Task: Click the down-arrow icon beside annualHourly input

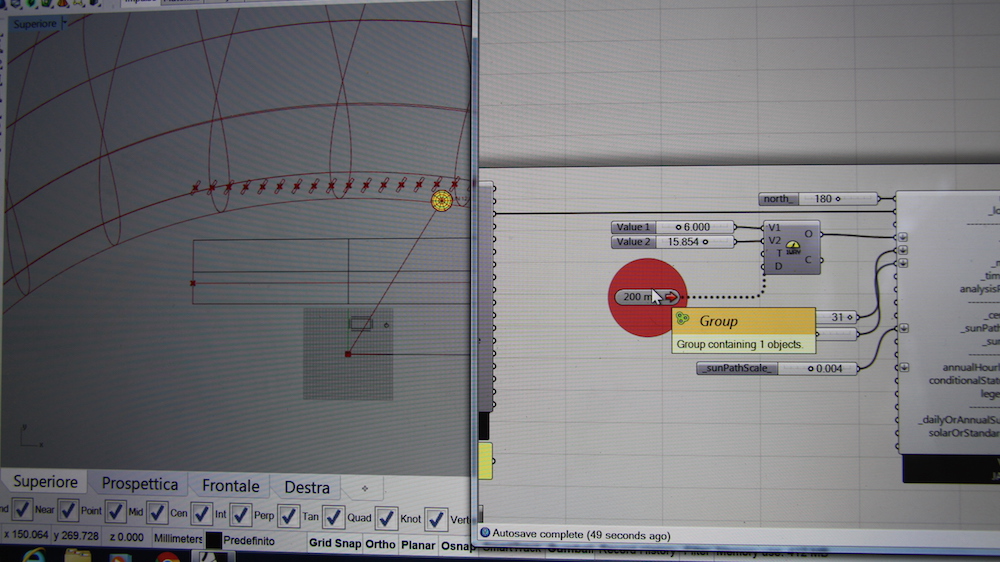Action: point(904,367)
